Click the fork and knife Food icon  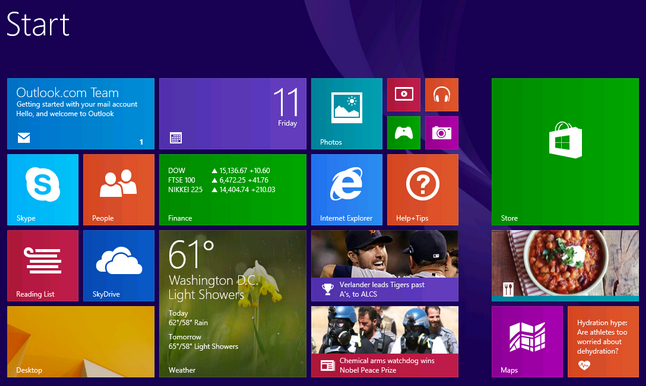(x=508, y=289)
